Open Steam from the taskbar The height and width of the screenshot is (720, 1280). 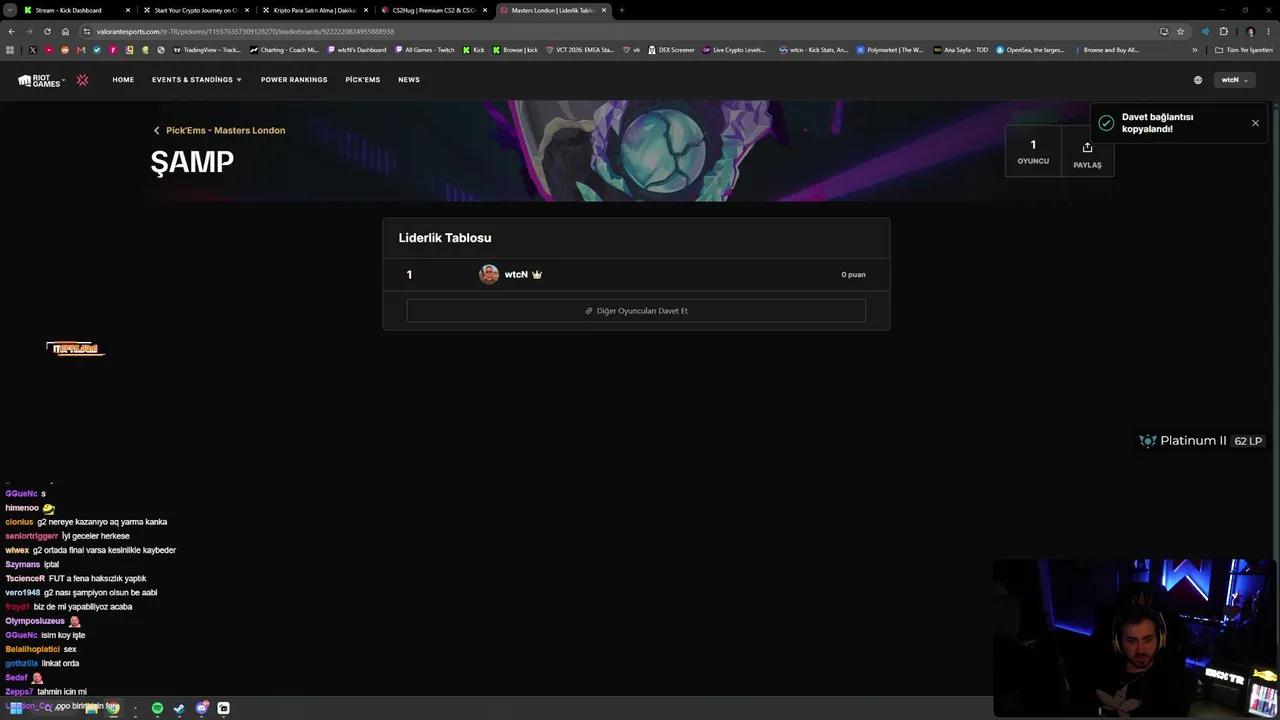pyautogui.click(x=179, y=708)
